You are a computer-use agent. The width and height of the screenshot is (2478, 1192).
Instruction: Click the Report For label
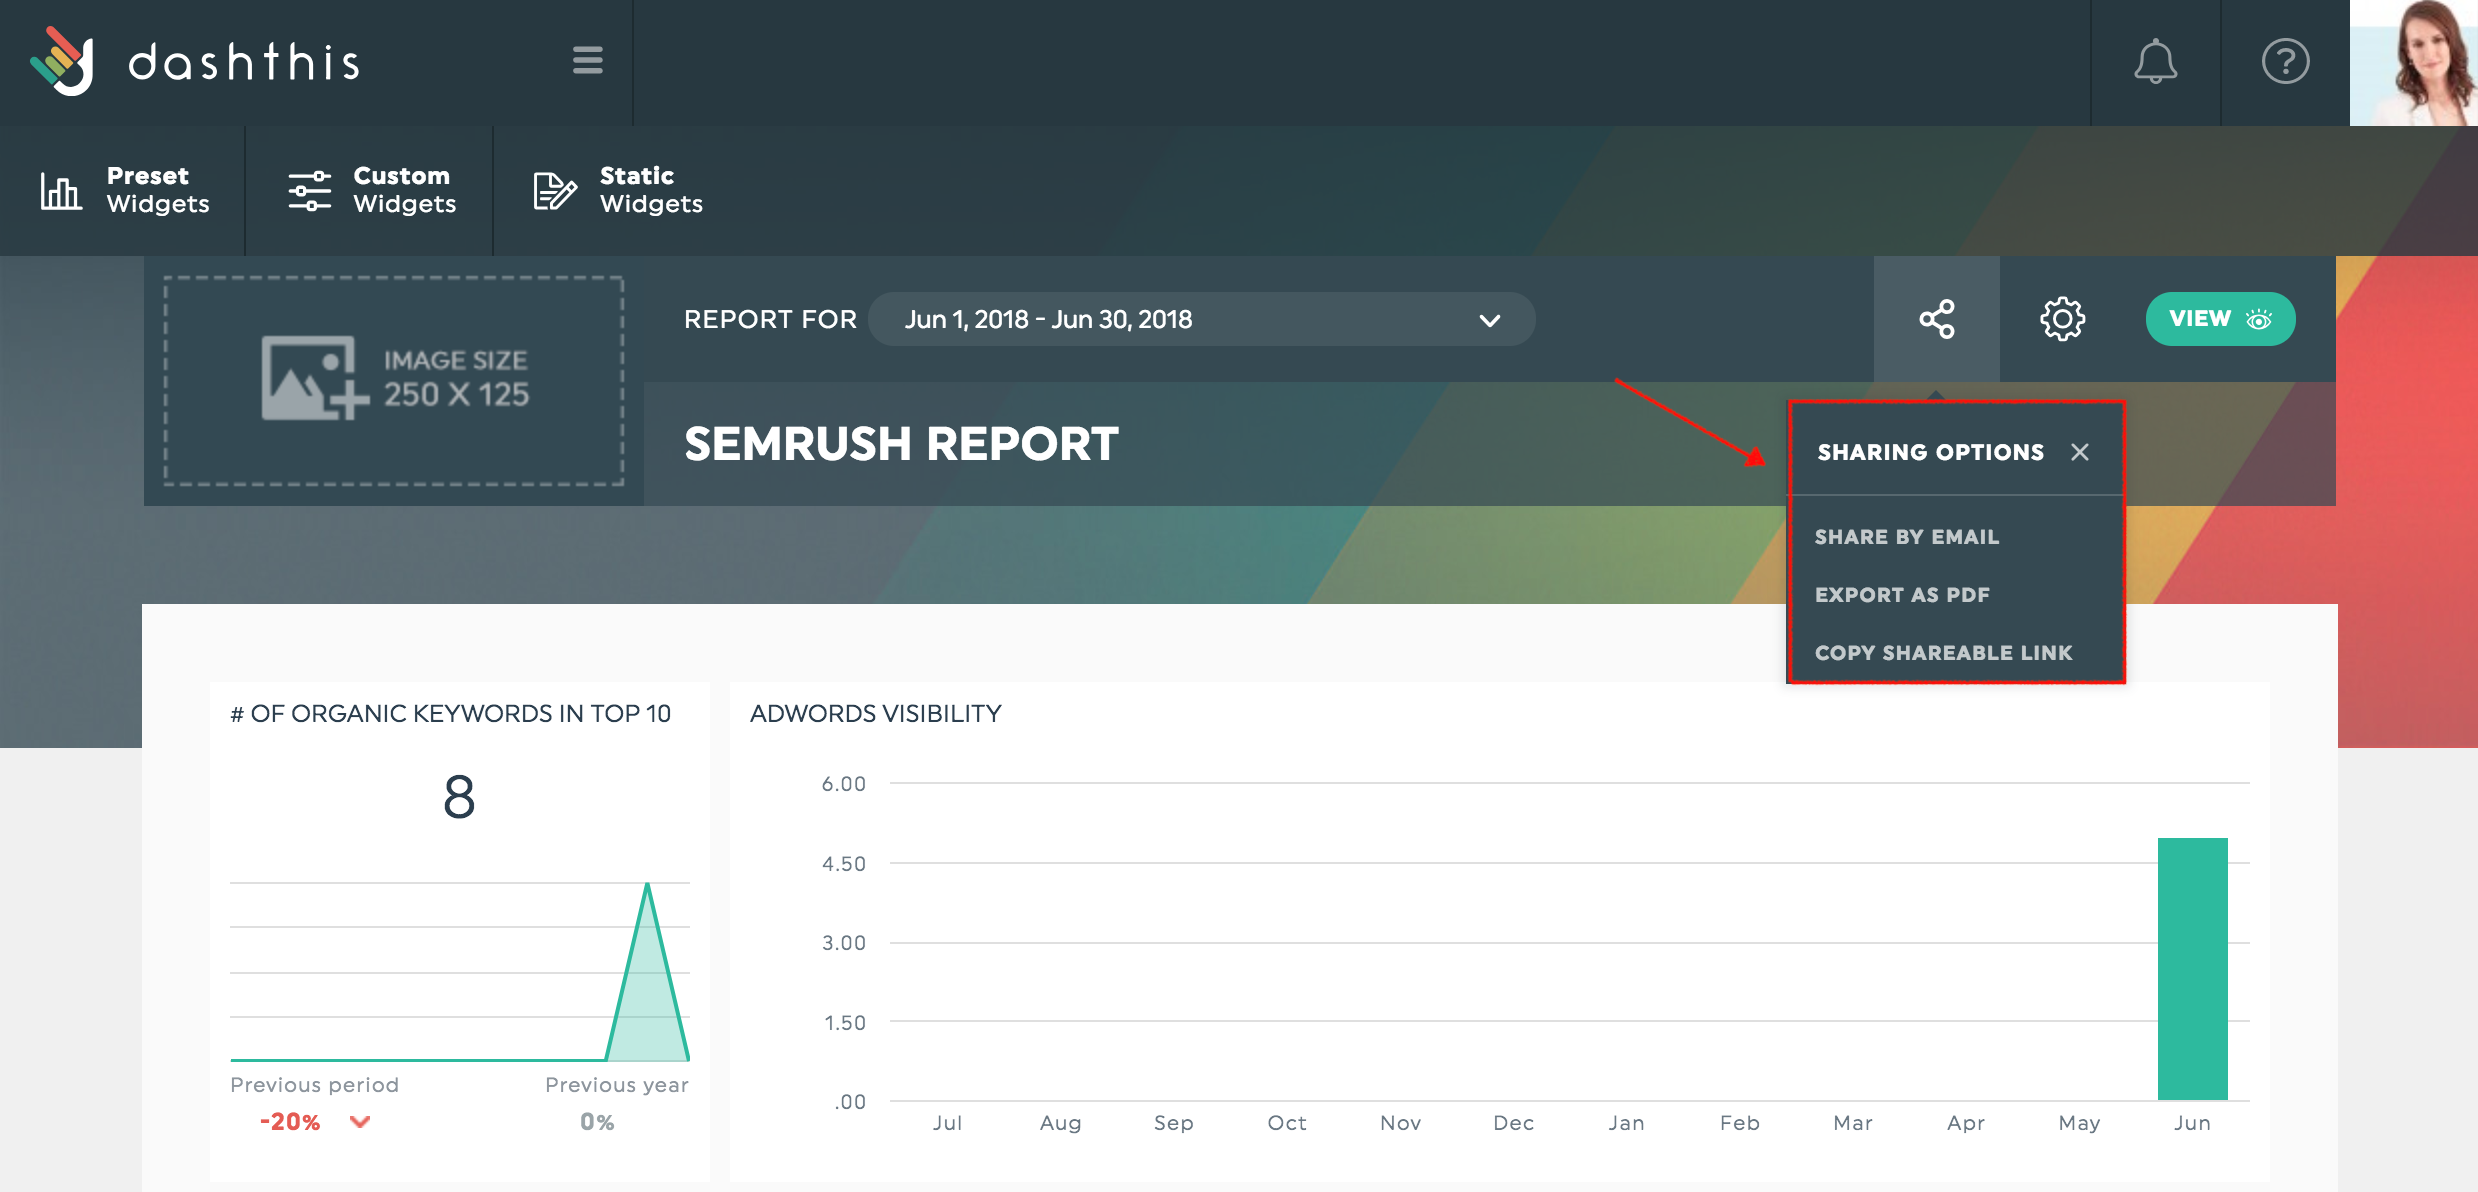[770, 319]
